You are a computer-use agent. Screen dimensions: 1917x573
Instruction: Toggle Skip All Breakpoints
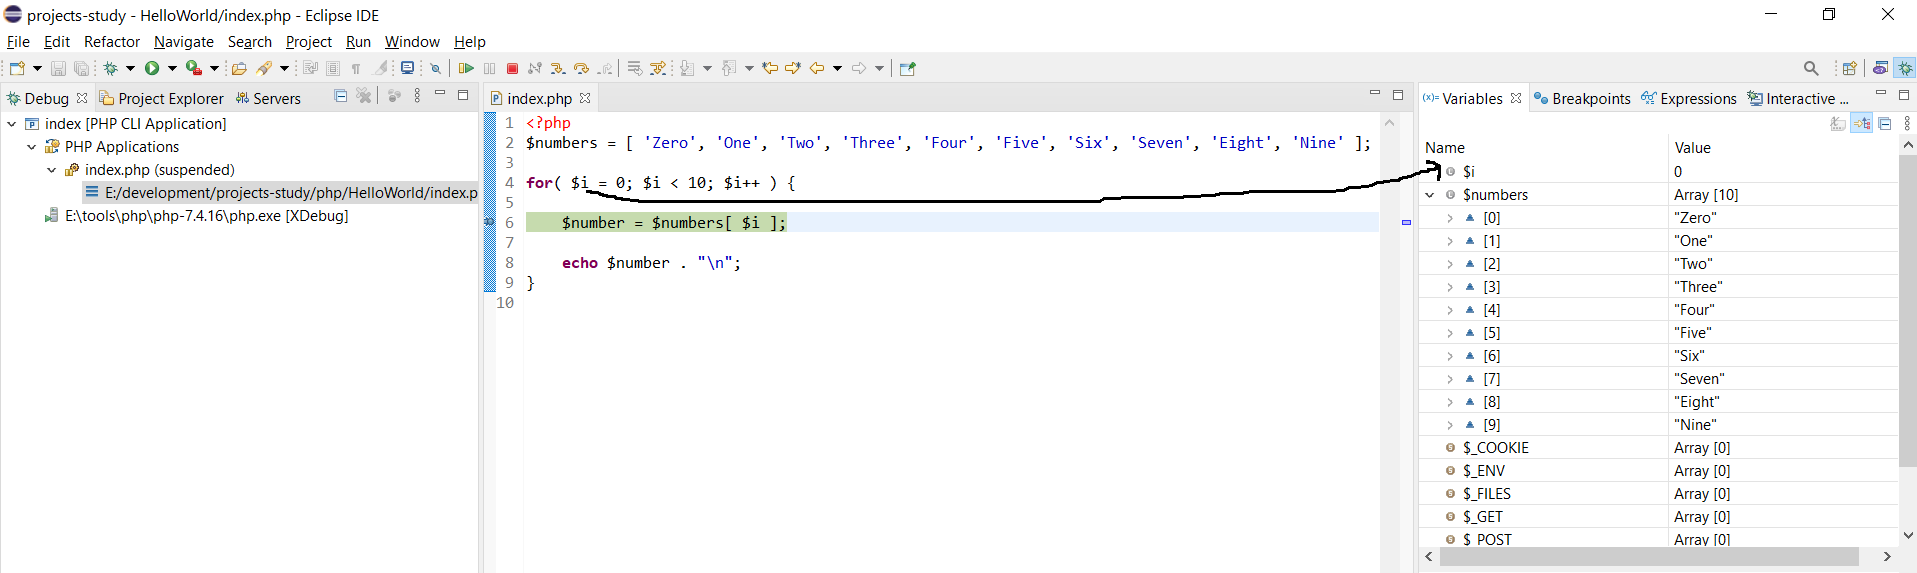(x=435, y=68)
